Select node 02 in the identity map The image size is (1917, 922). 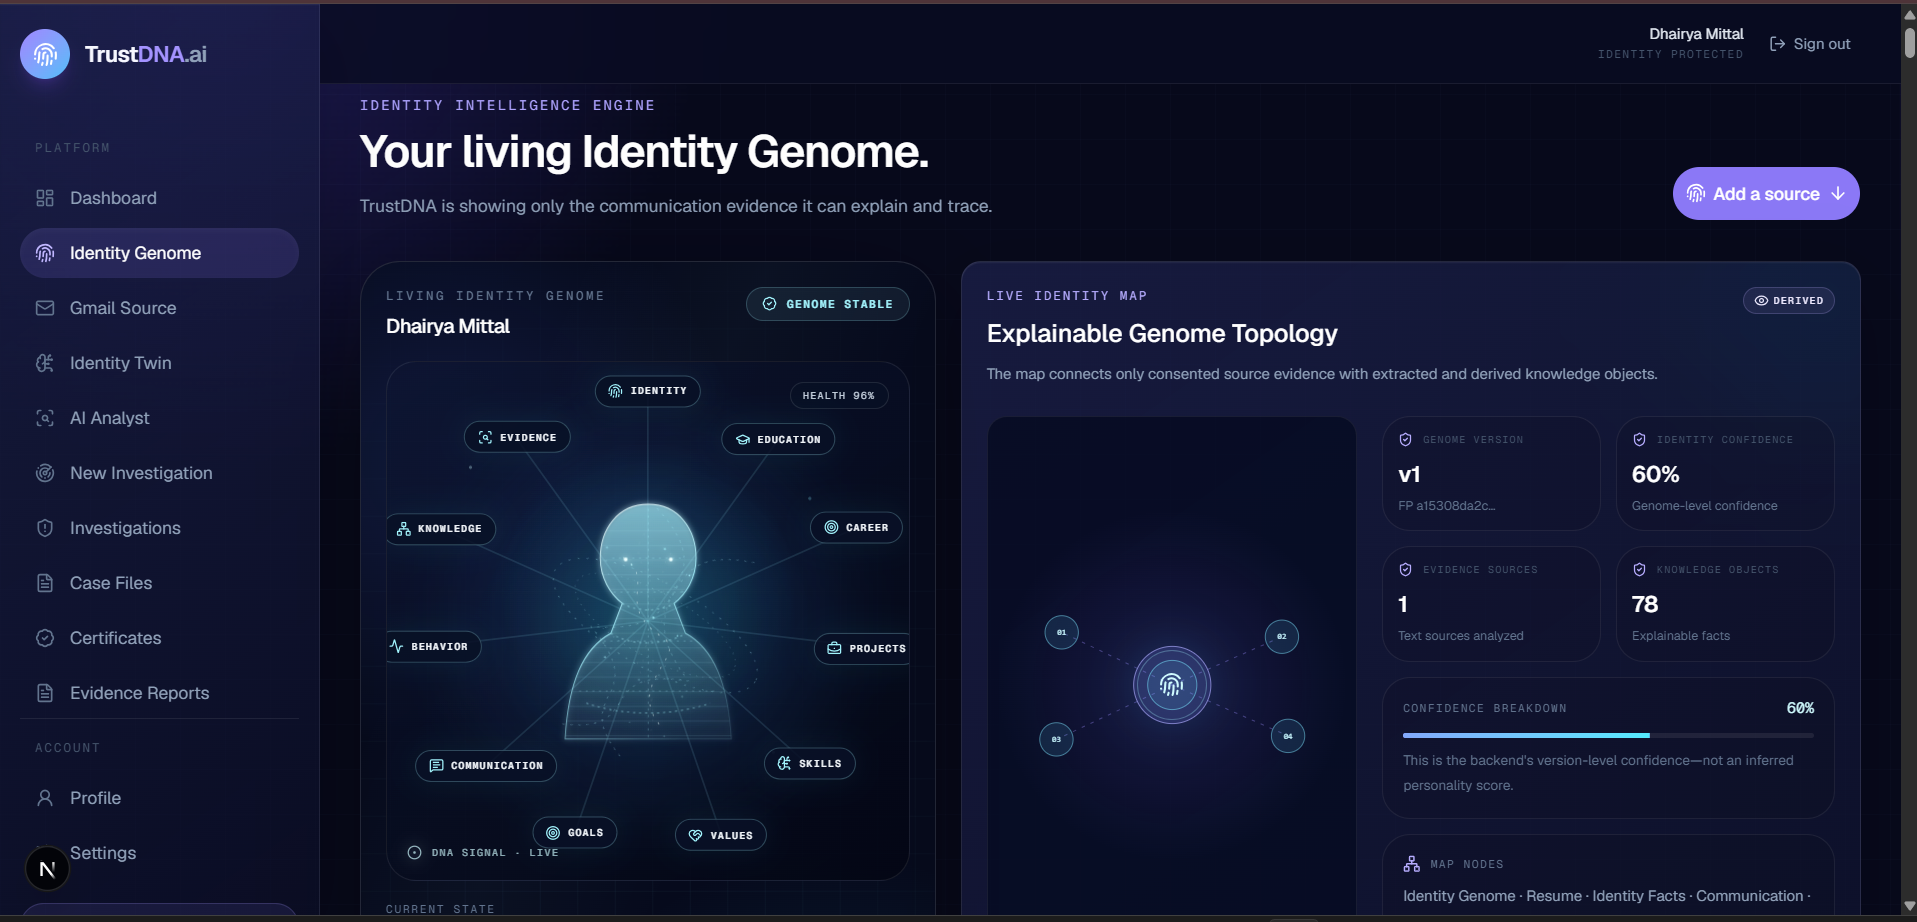pos(1282,636)
